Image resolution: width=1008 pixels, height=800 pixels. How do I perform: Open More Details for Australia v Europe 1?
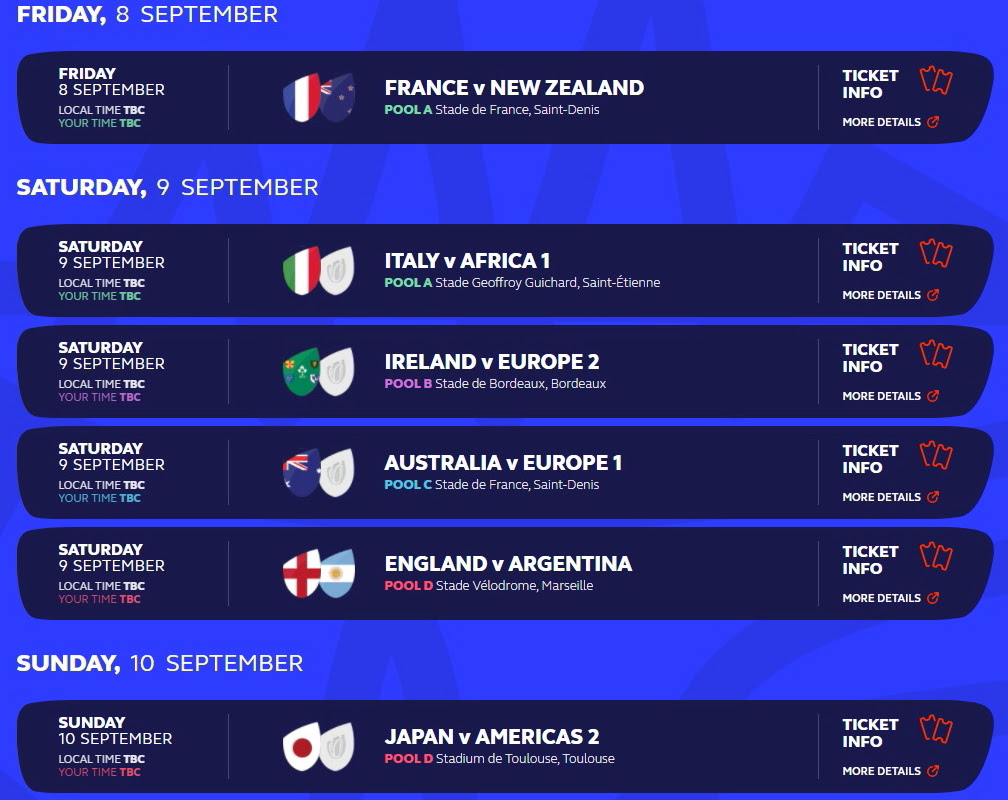point(890,497)
